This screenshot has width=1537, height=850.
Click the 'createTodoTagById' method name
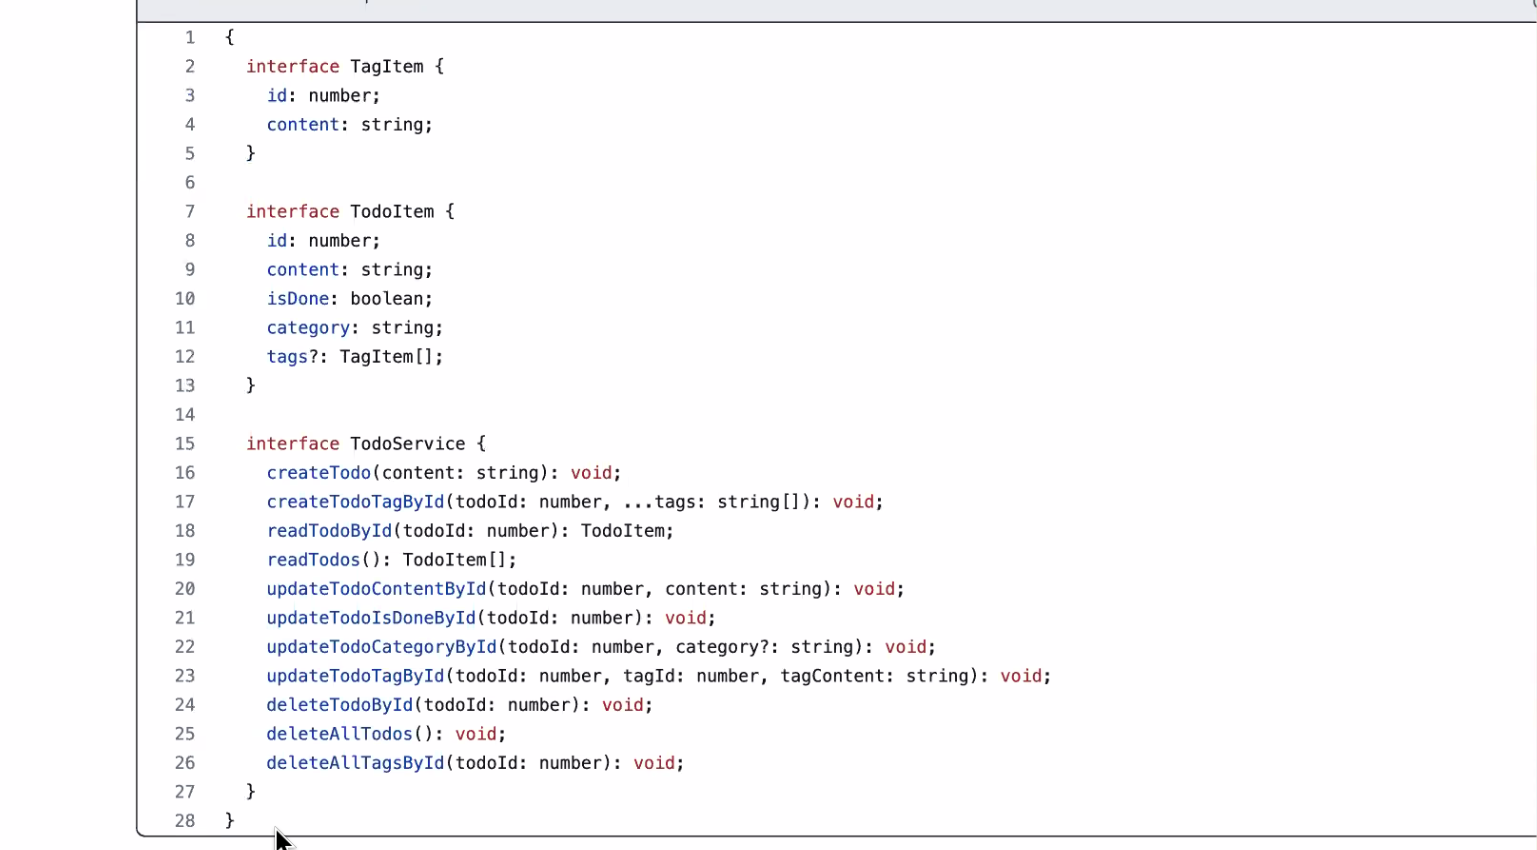[x=356, y=502]
